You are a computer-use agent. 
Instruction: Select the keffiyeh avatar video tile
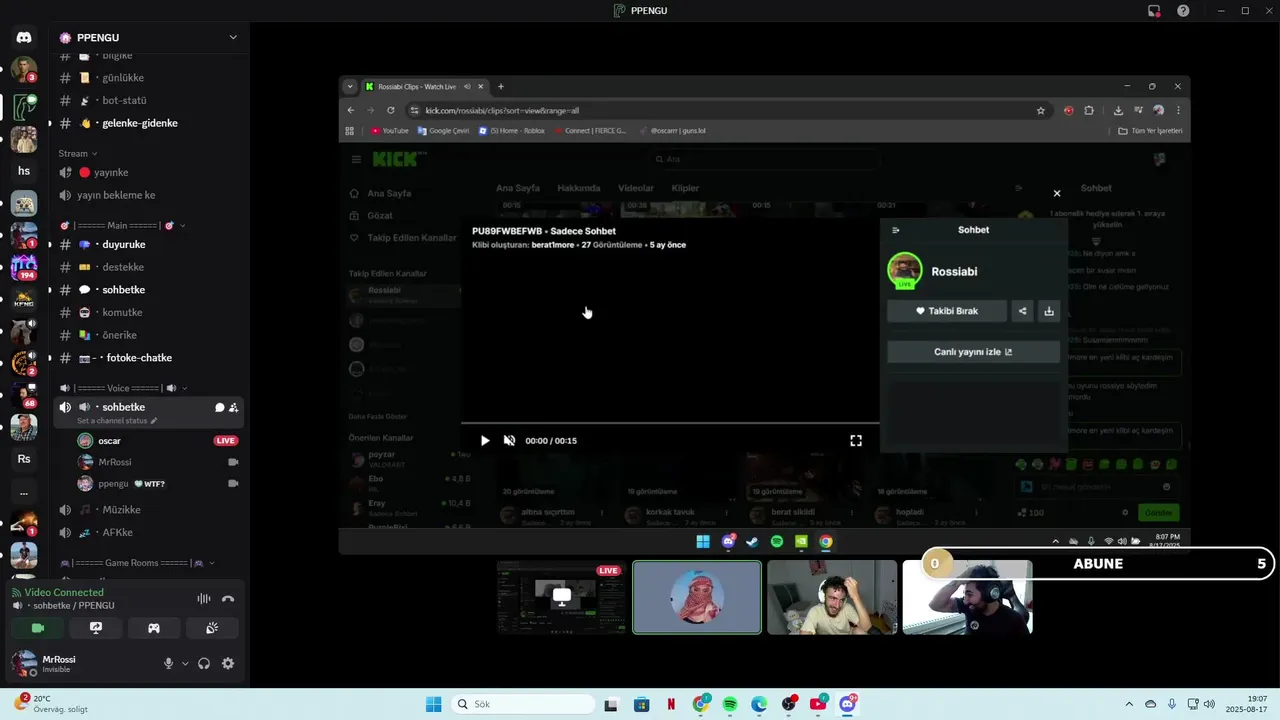click(x=697, y=597)
